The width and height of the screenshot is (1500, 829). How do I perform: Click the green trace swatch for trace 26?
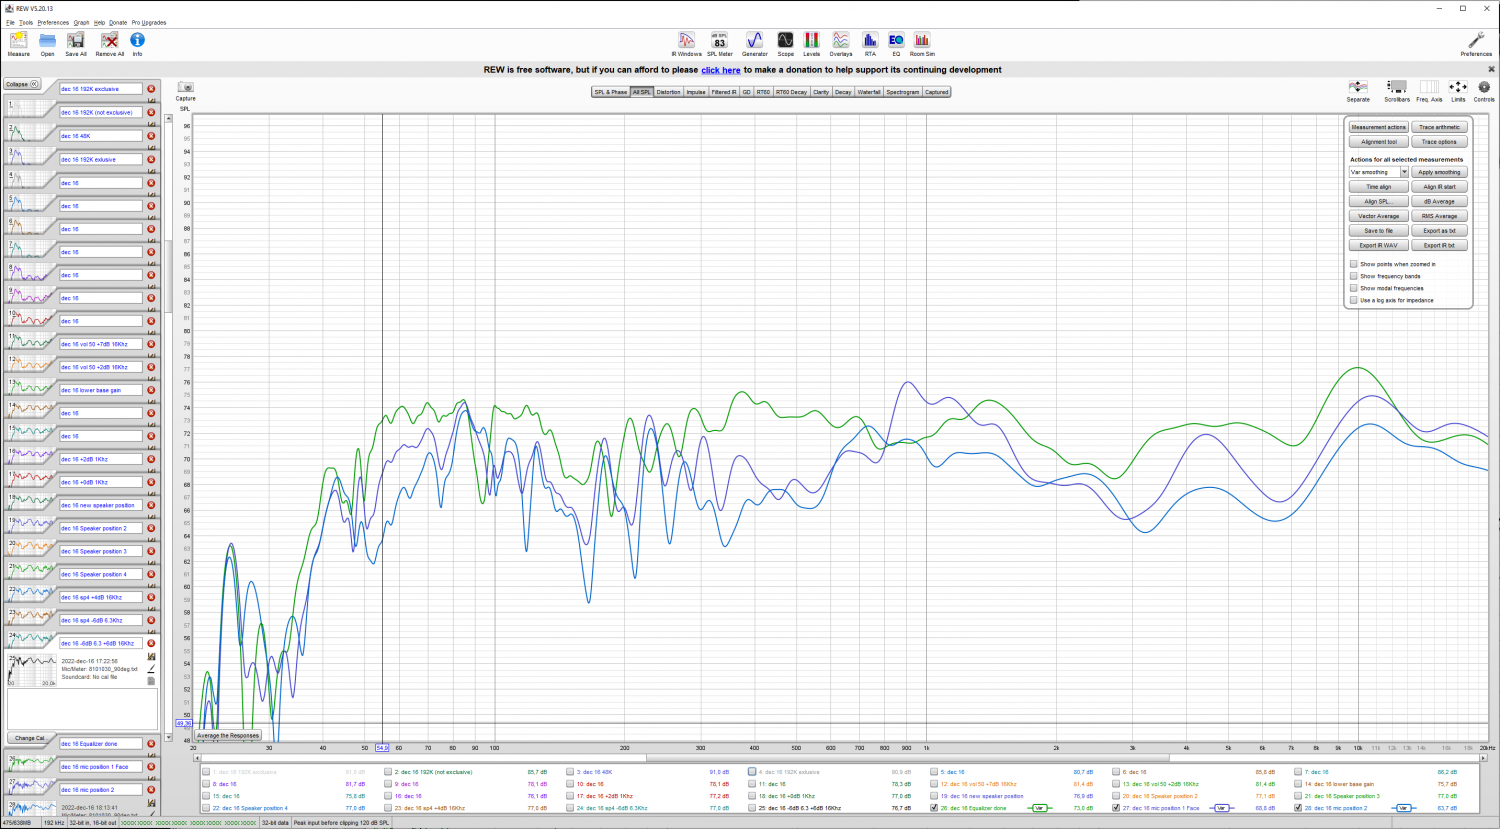tap(1039, 808)
